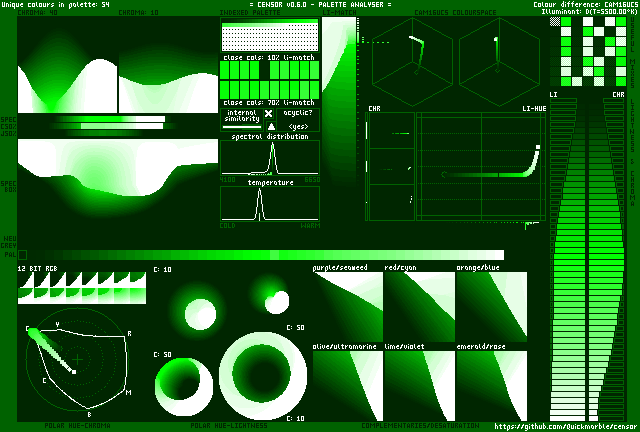
Task: Click the small square before the gradient strip
Action: [22, 255]
